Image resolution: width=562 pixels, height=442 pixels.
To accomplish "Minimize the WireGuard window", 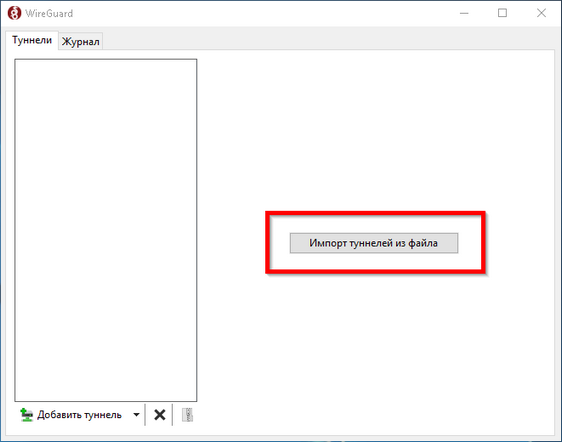I will pos(464,13).
